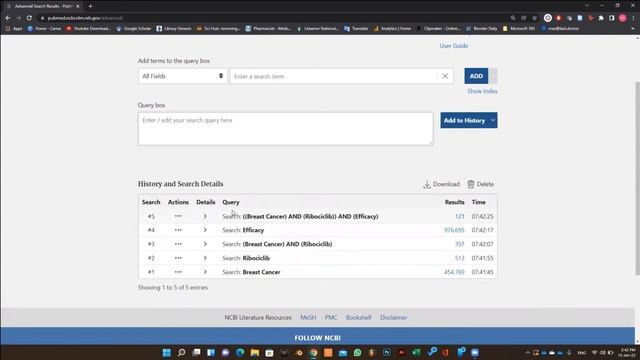Open taskbar Search
Viewport: 640px width, 360px height.
[x=182, y=353]
